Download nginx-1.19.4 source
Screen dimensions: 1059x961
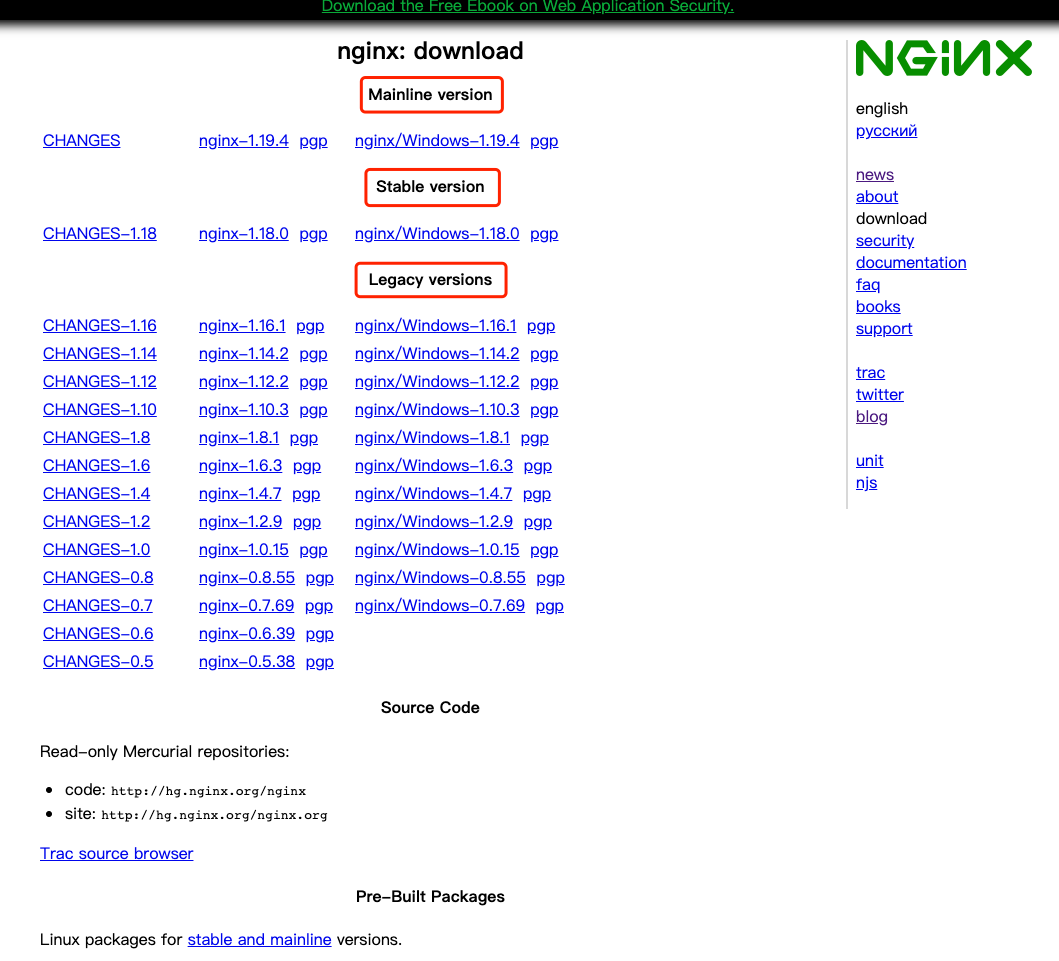click(x=244, y=140)
